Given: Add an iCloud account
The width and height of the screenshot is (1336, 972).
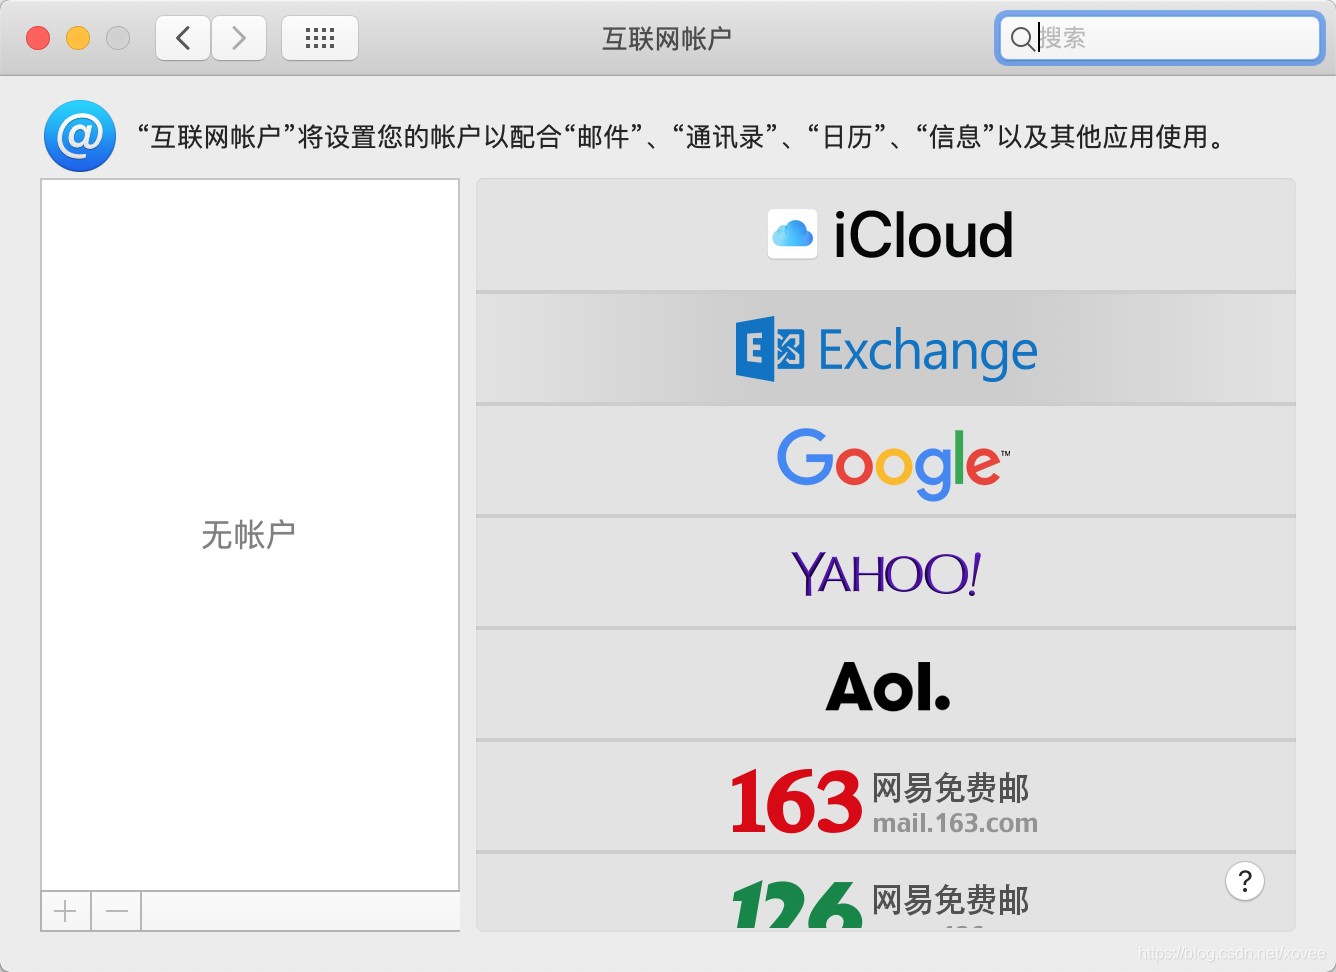Looking at the screenshot, I should [x=886, y=235].
